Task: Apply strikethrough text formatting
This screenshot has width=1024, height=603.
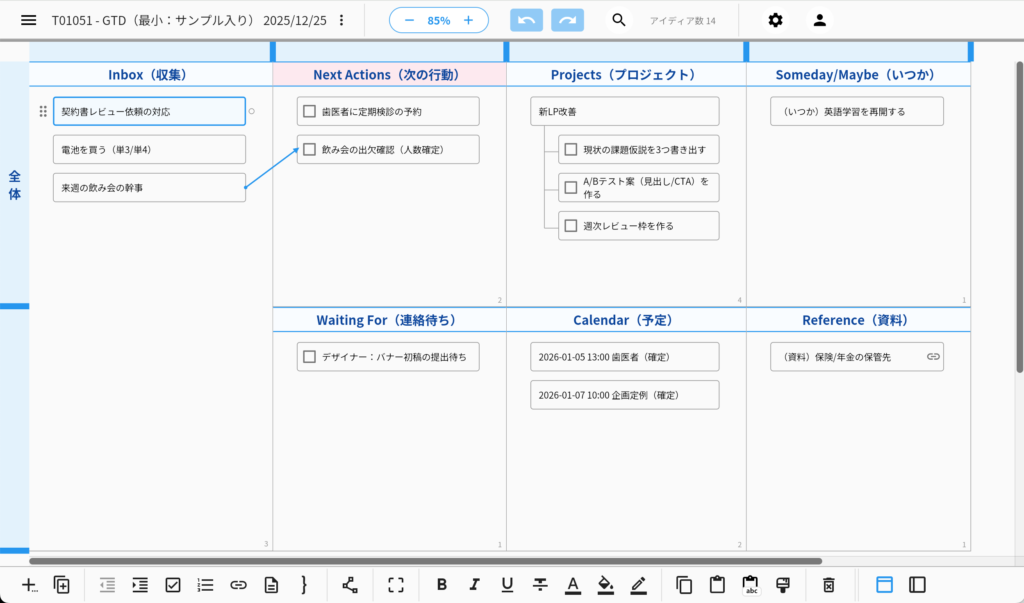Action: 540,585
